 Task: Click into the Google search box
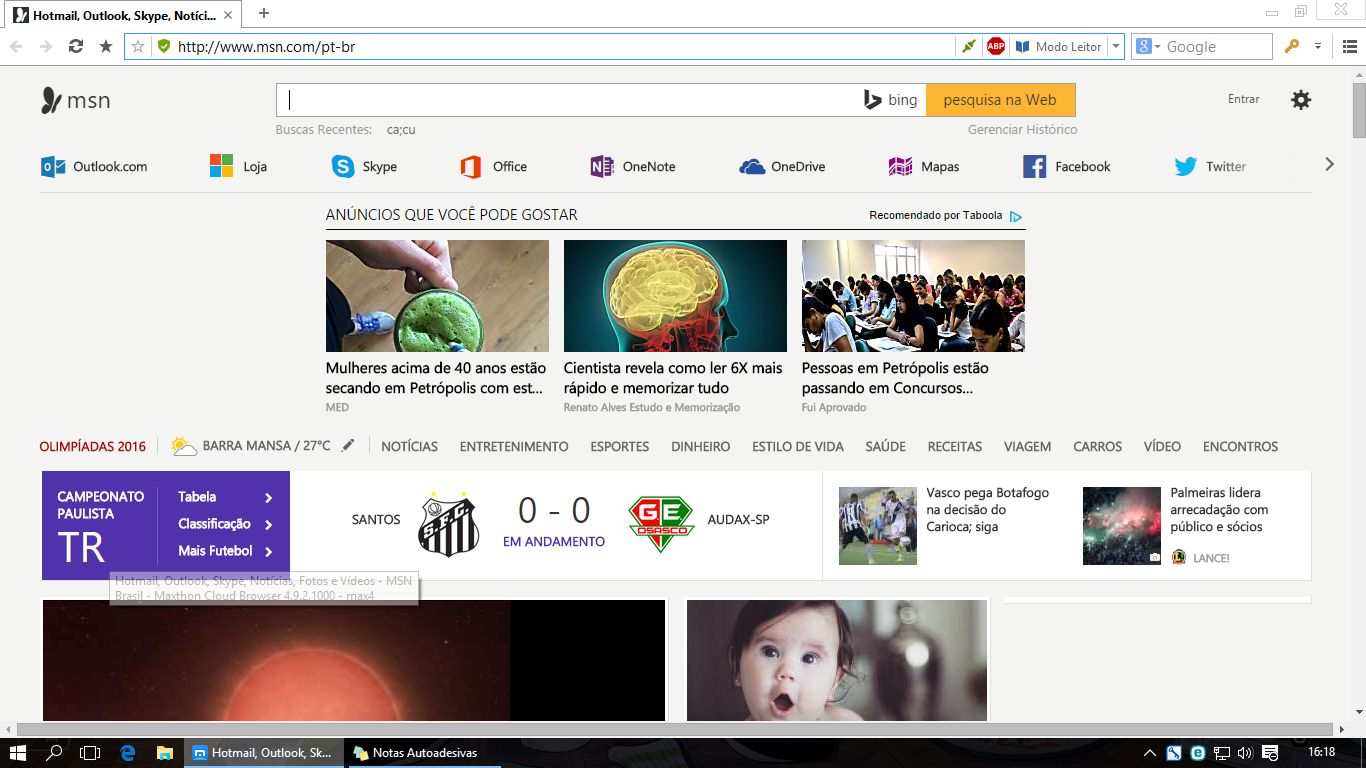tap(1216, 46)
